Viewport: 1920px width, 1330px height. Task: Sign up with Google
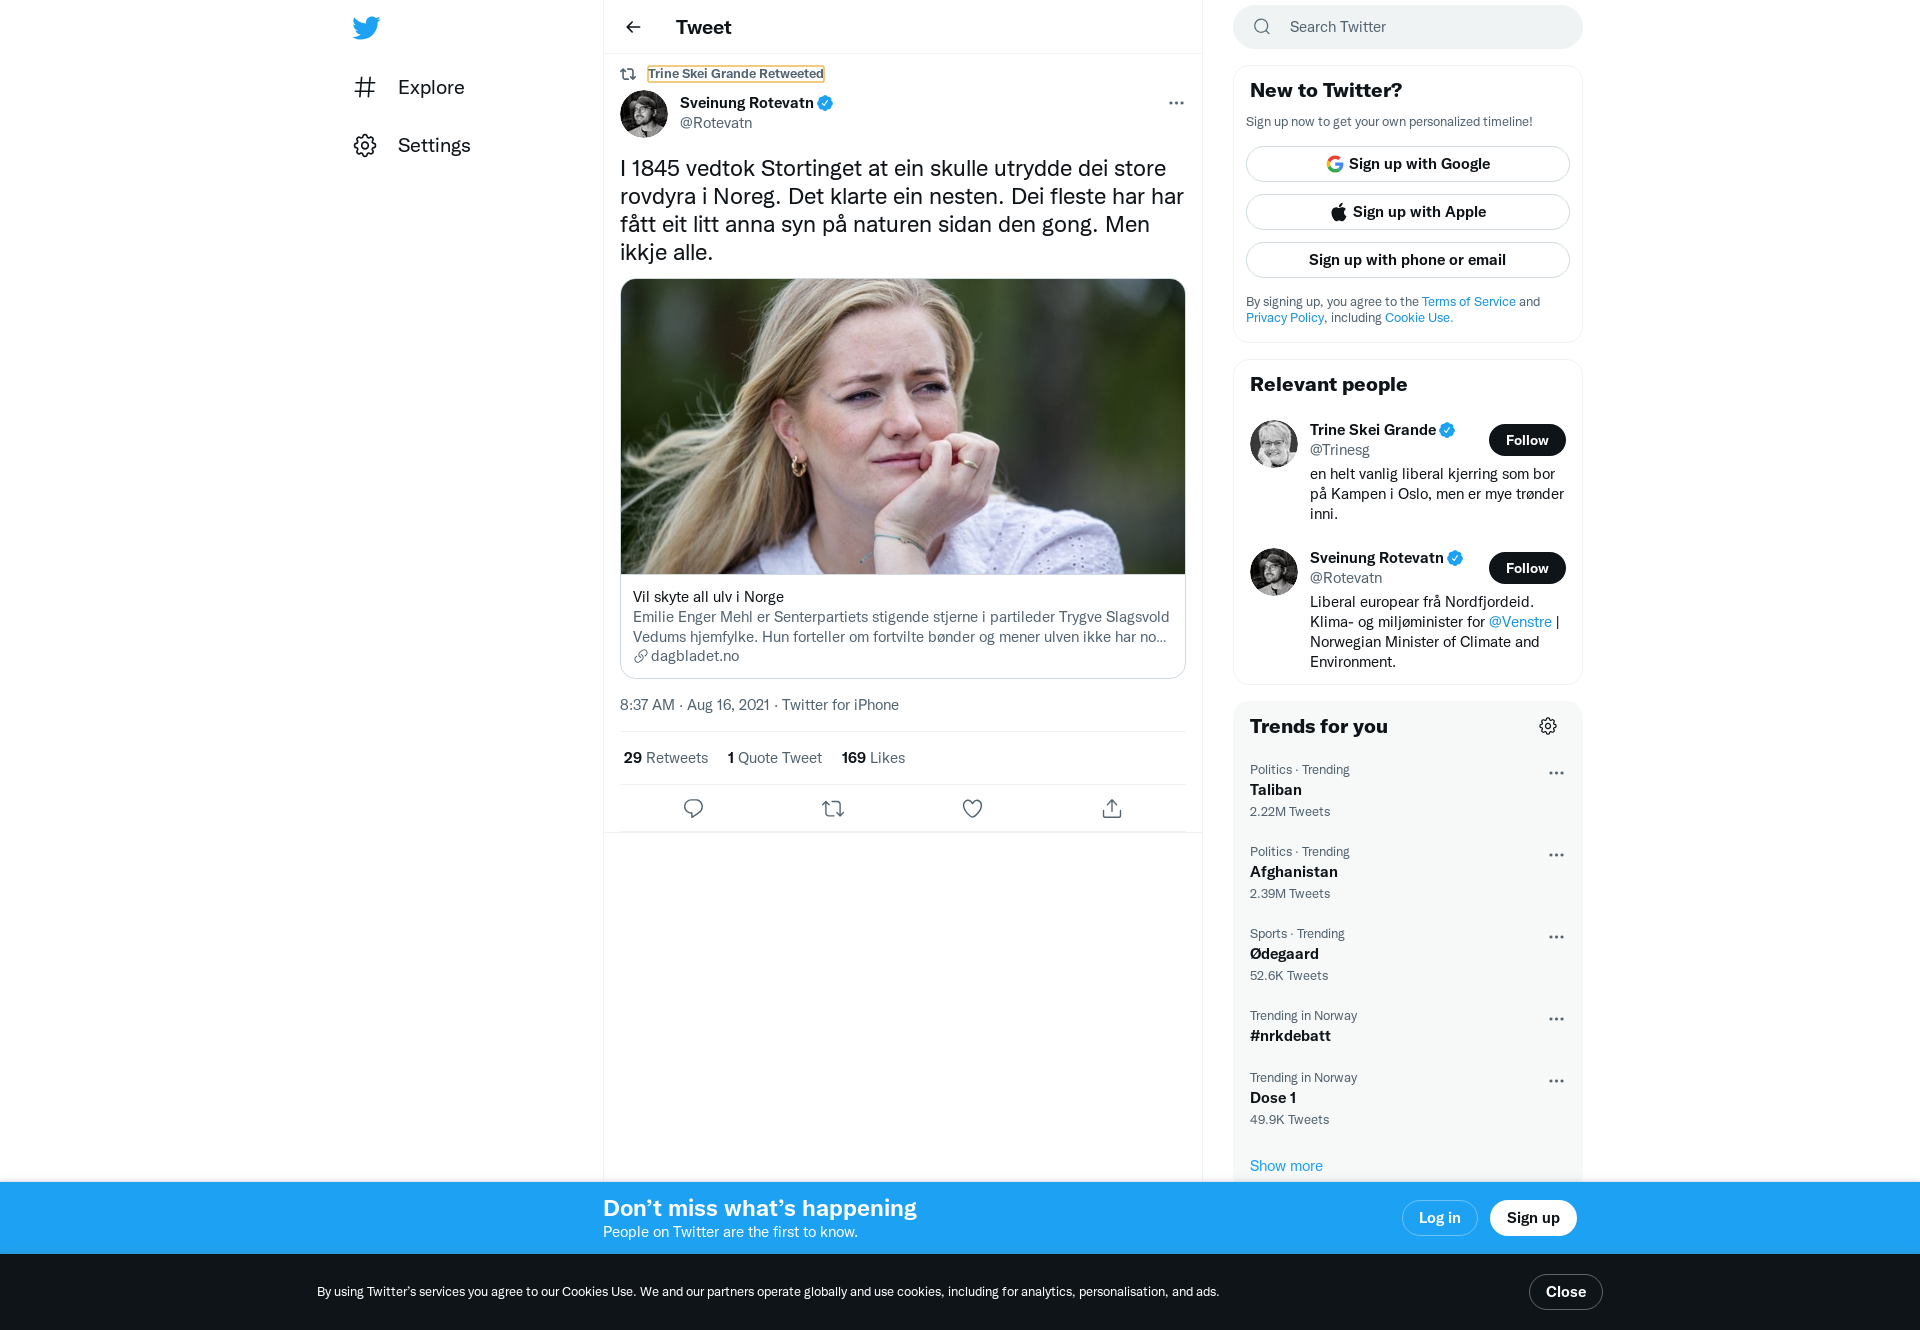coord(1408,164)
